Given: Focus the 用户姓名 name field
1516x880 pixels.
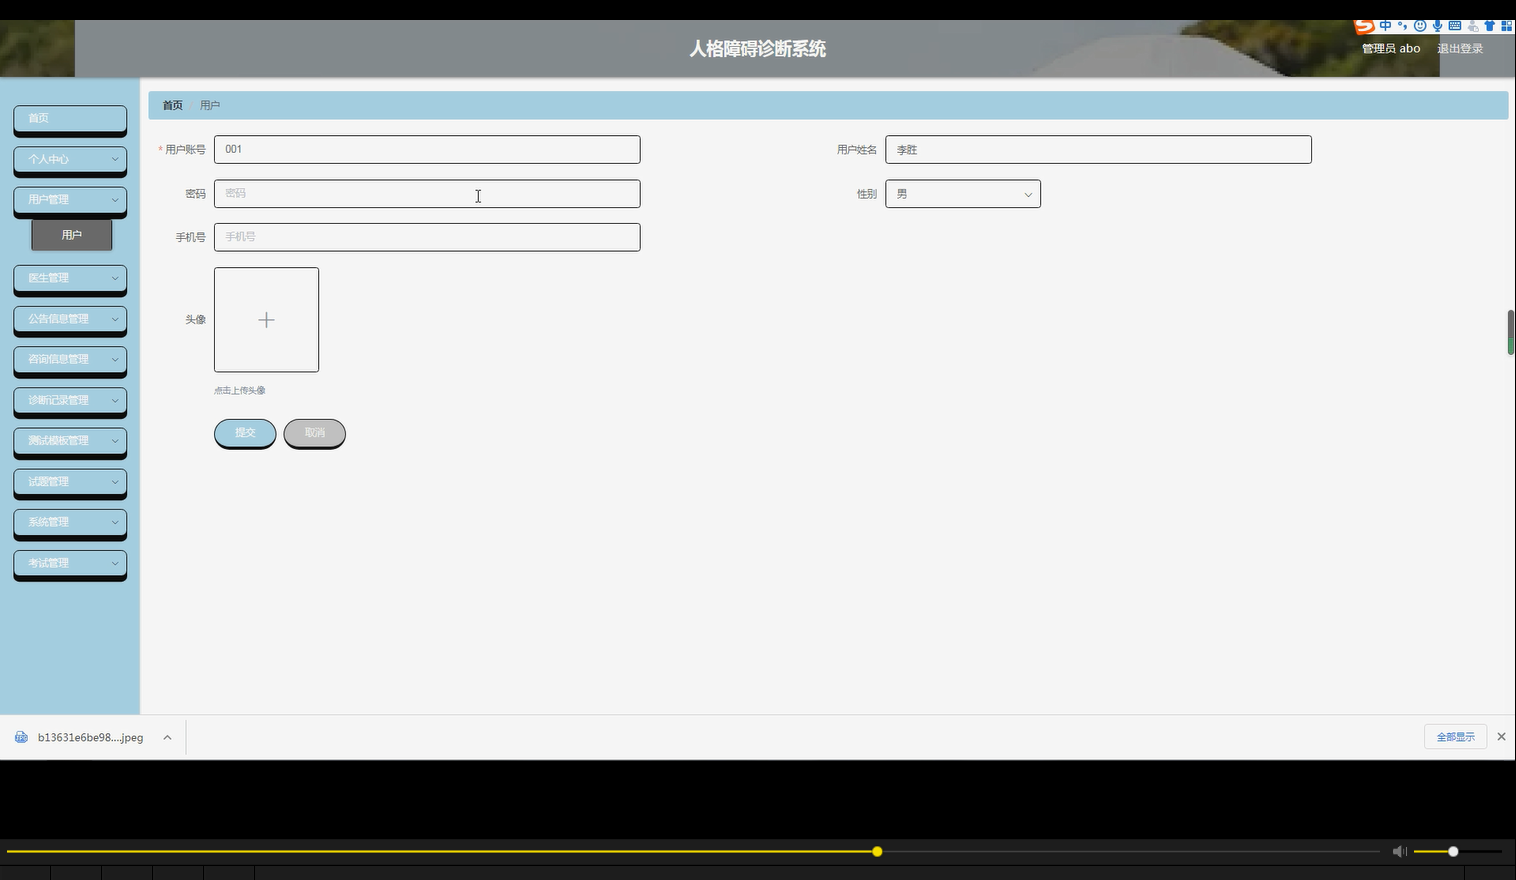Looking at the screenshot, I should tap(1098, 149).
